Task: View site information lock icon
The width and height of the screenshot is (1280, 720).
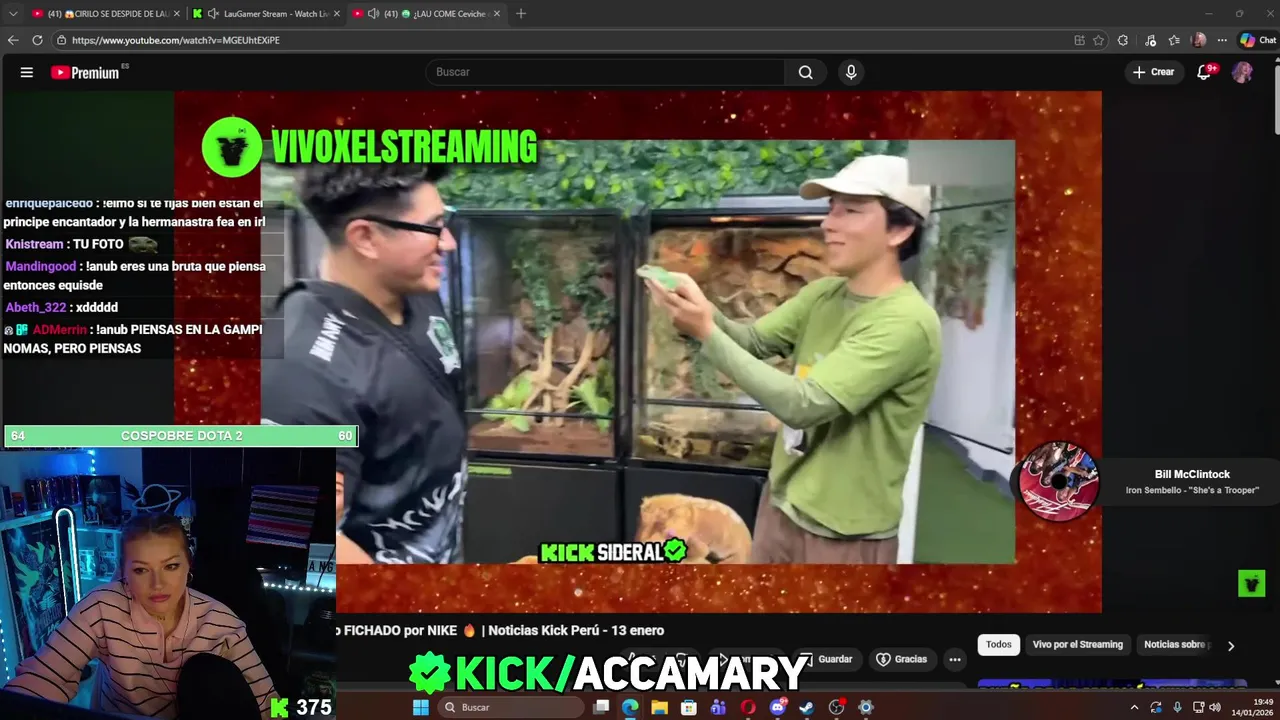Action: (x=61, y=40)
